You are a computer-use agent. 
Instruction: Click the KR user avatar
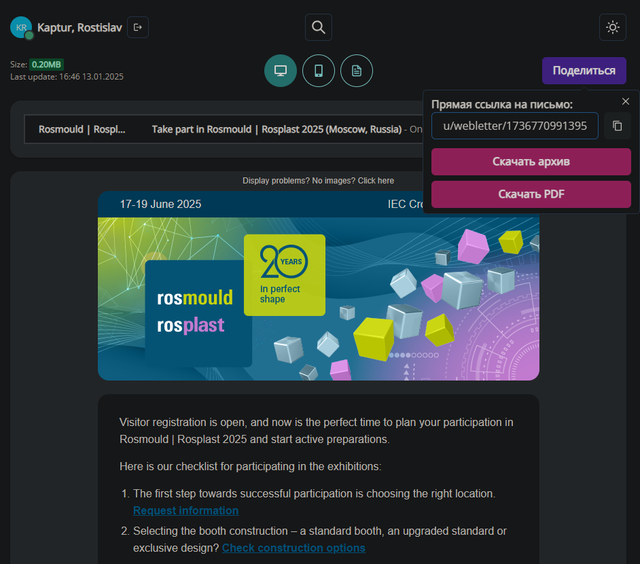(21, 27)
